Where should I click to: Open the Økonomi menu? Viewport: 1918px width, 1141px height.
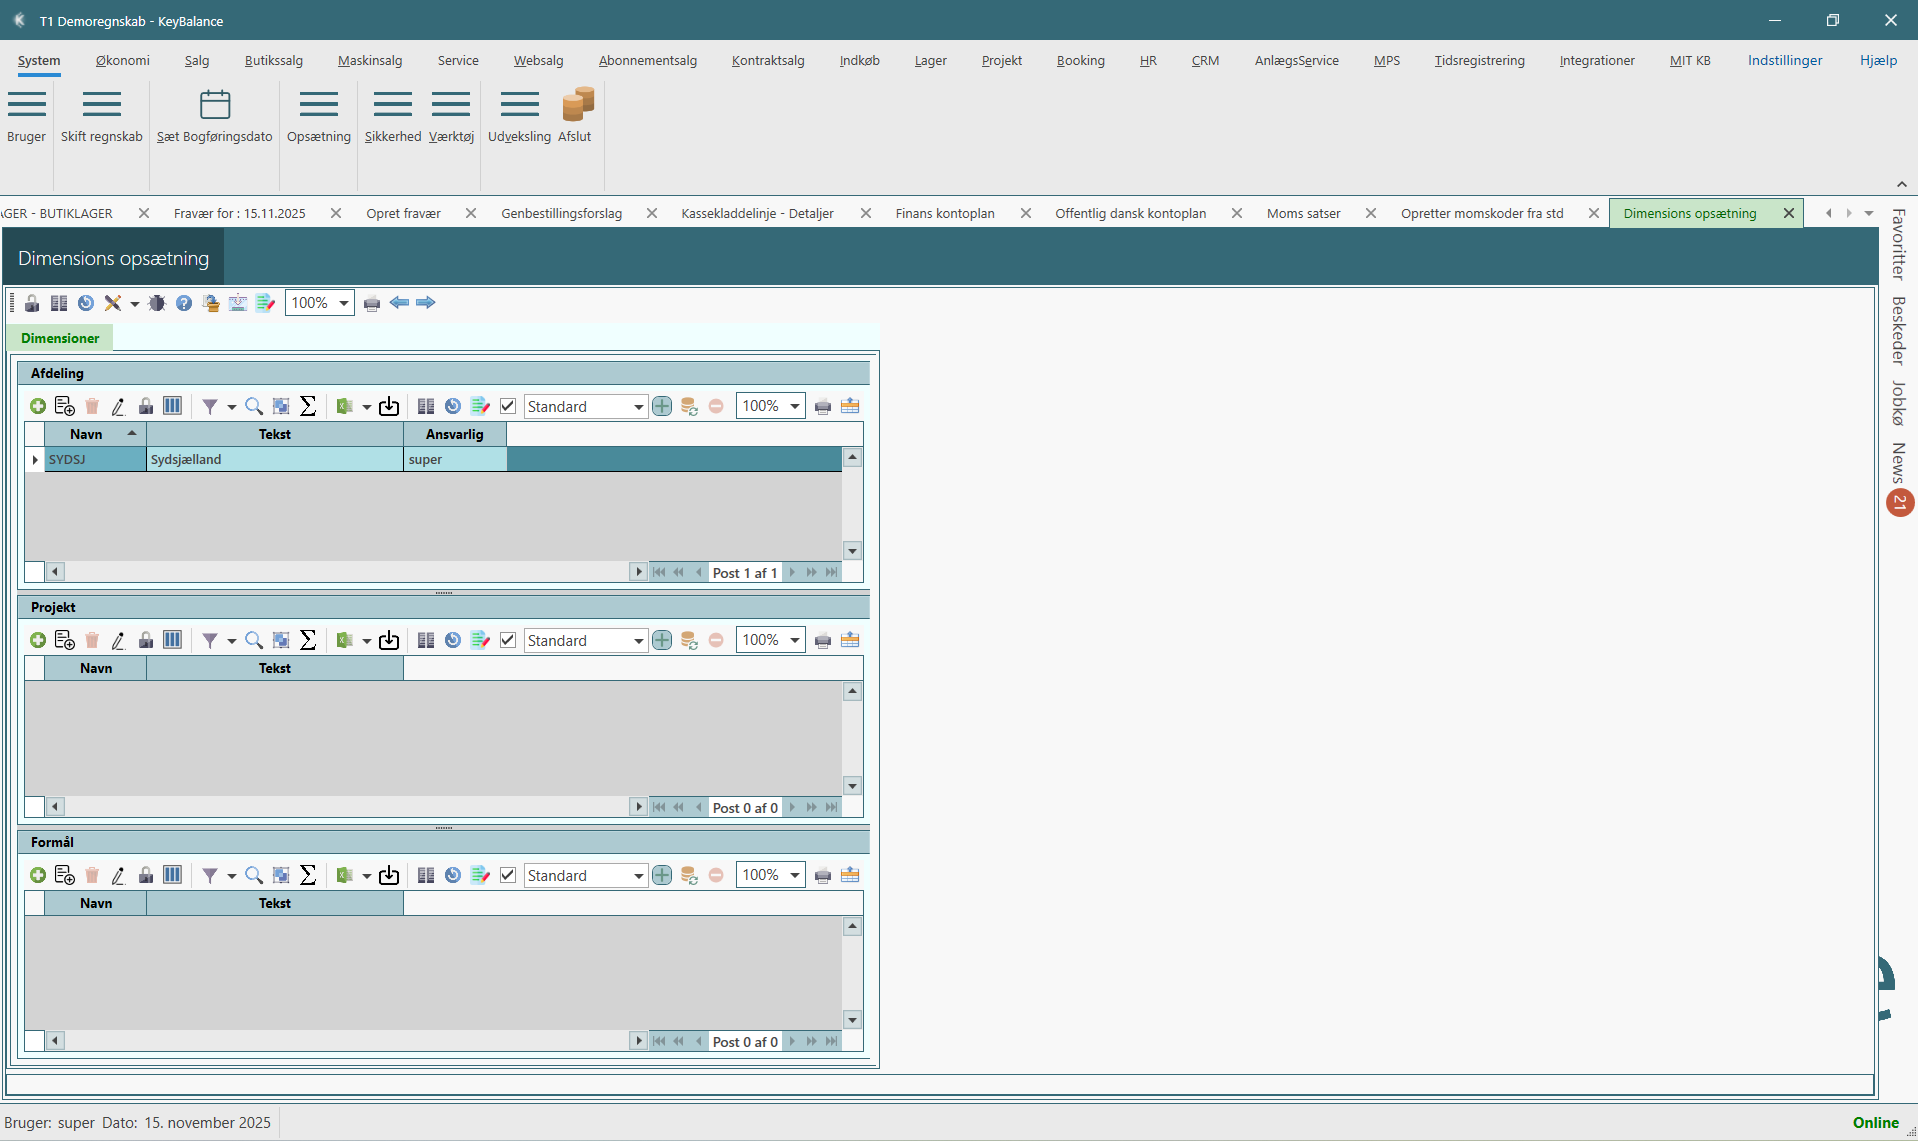(x=122, y=60)
